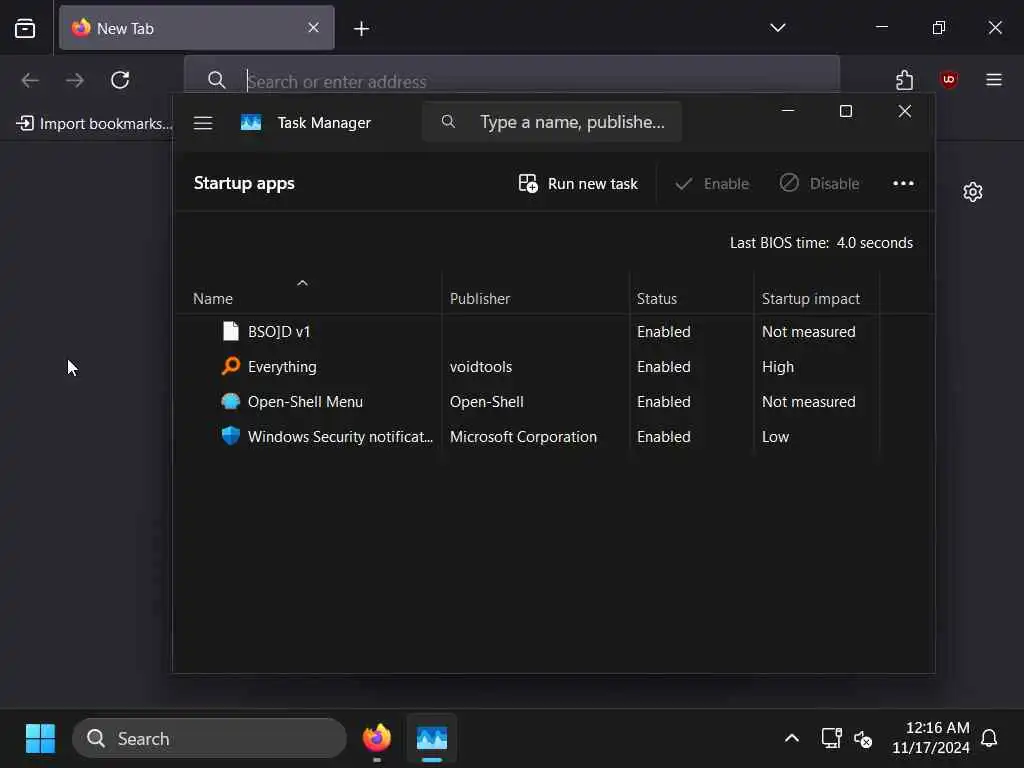
Task: Click the search magnifier in Task Manager
Action: (448, 121)
